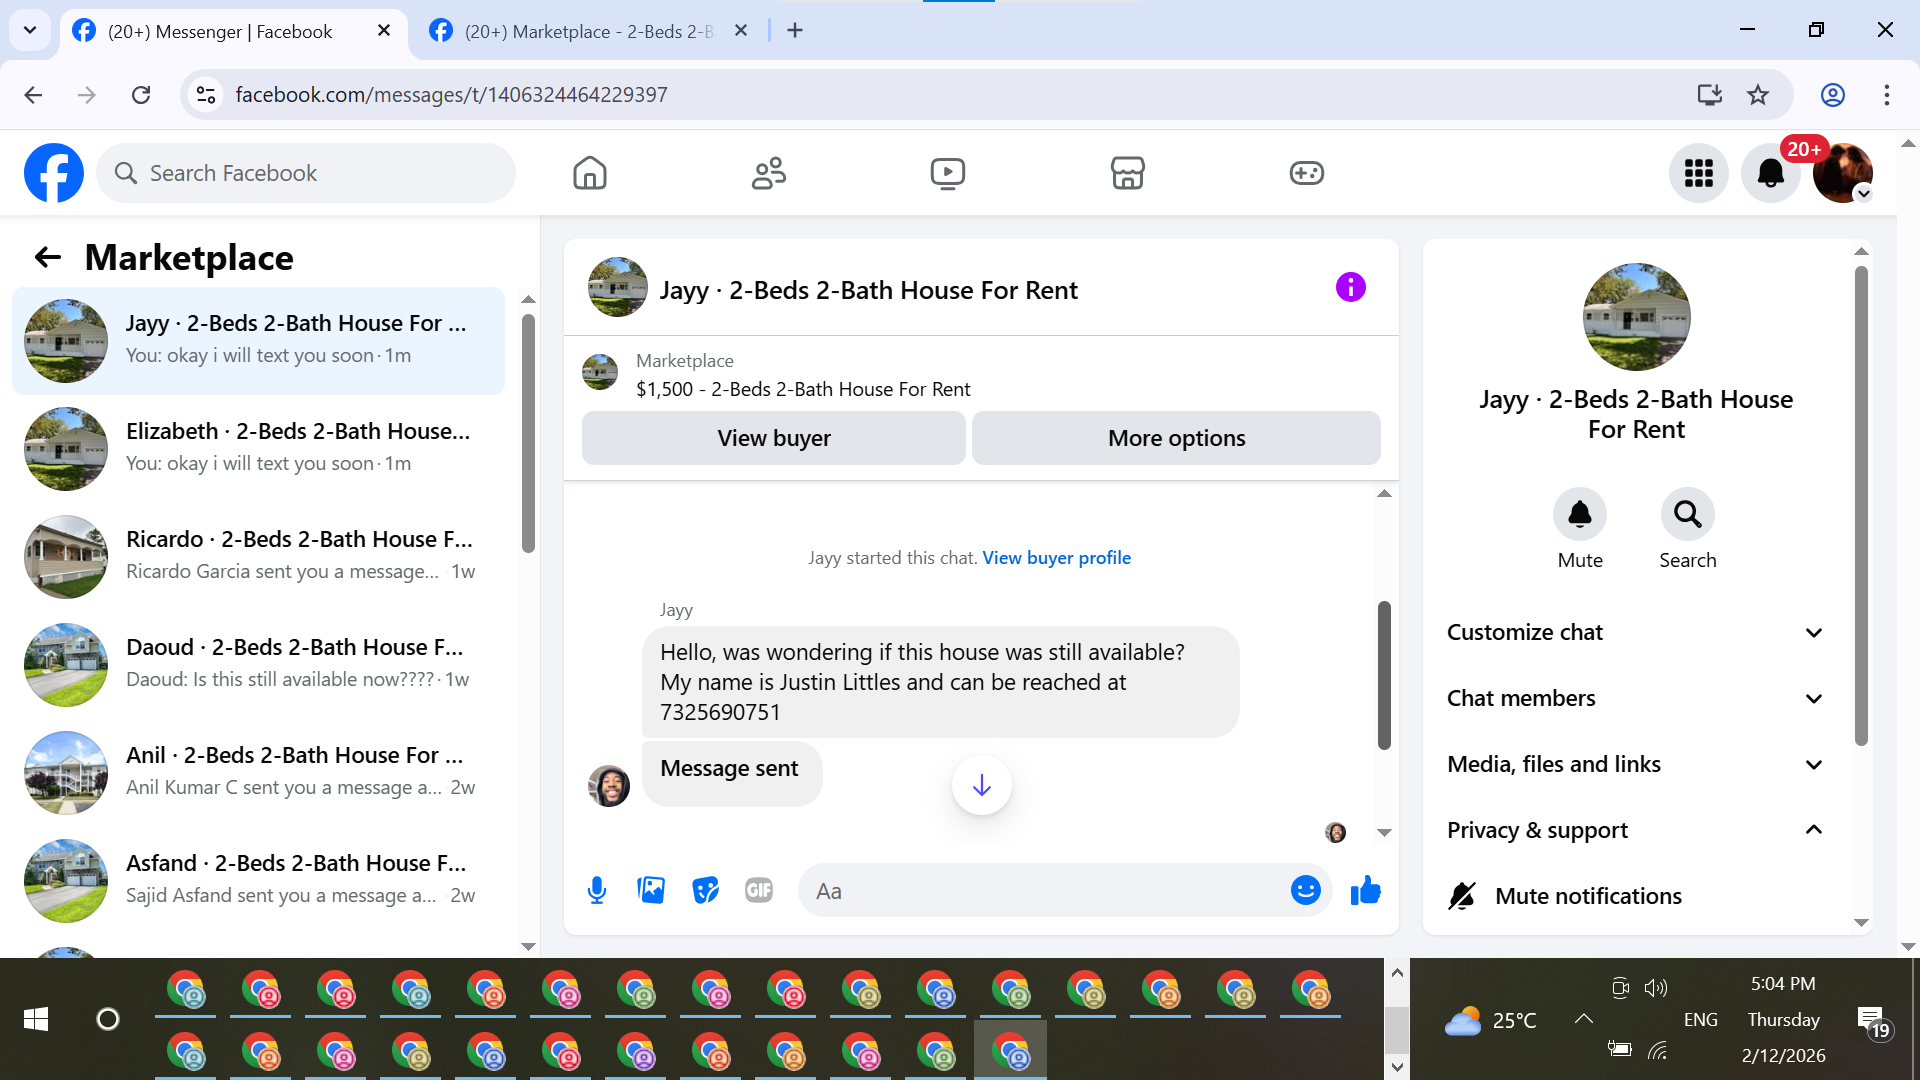Open the Friends icon in top navigation
1920x1080 pixels.
click(x=769, y=173)
